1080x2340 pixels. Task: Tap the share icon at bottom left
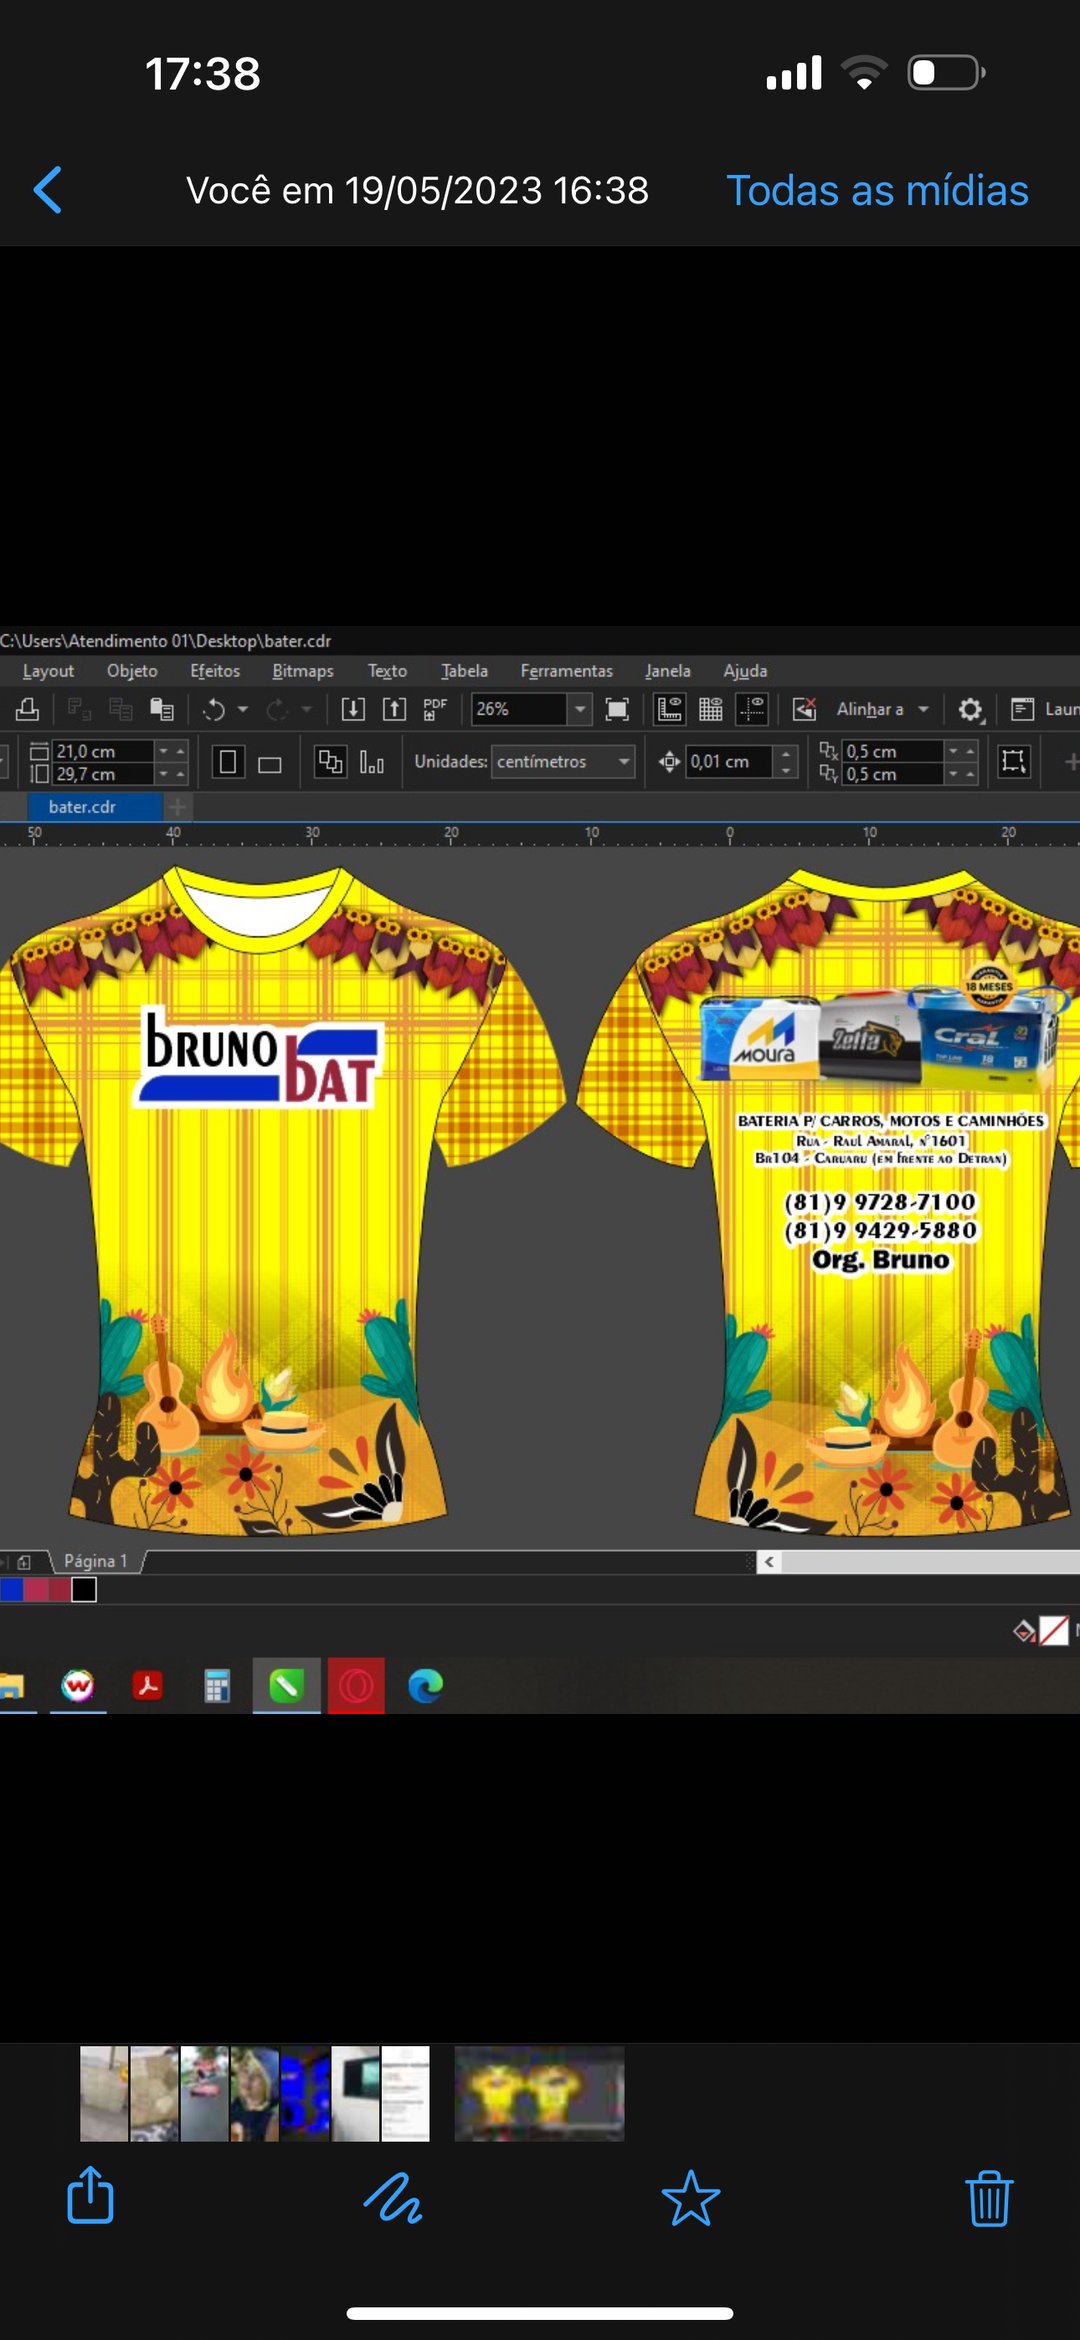tap(90, 2195)
